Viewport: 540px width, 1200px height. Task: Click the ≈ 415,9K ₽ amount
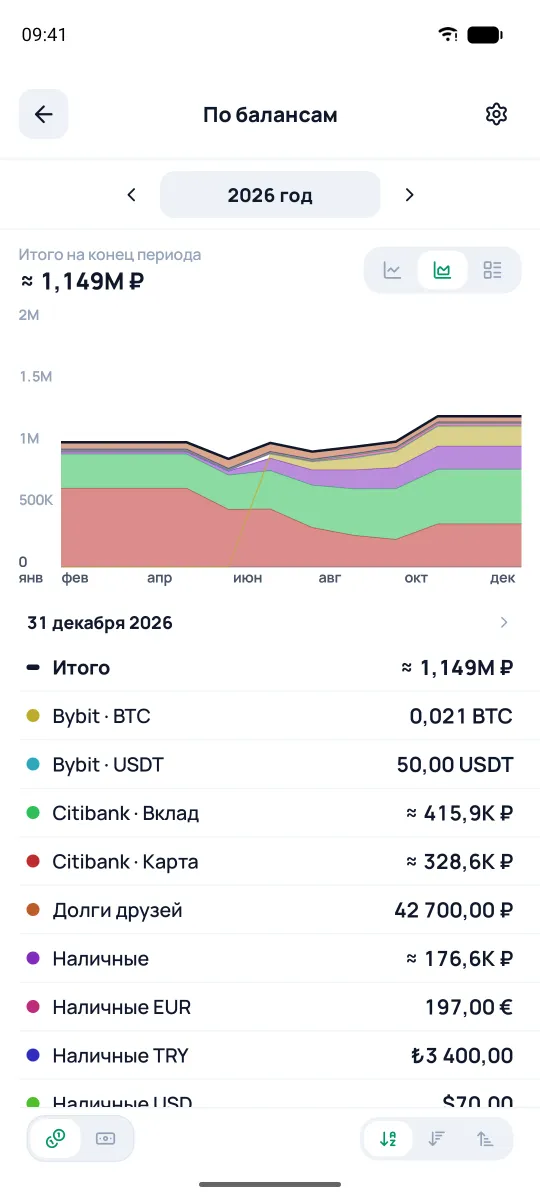pyautogui.click(x=460, y=813)
